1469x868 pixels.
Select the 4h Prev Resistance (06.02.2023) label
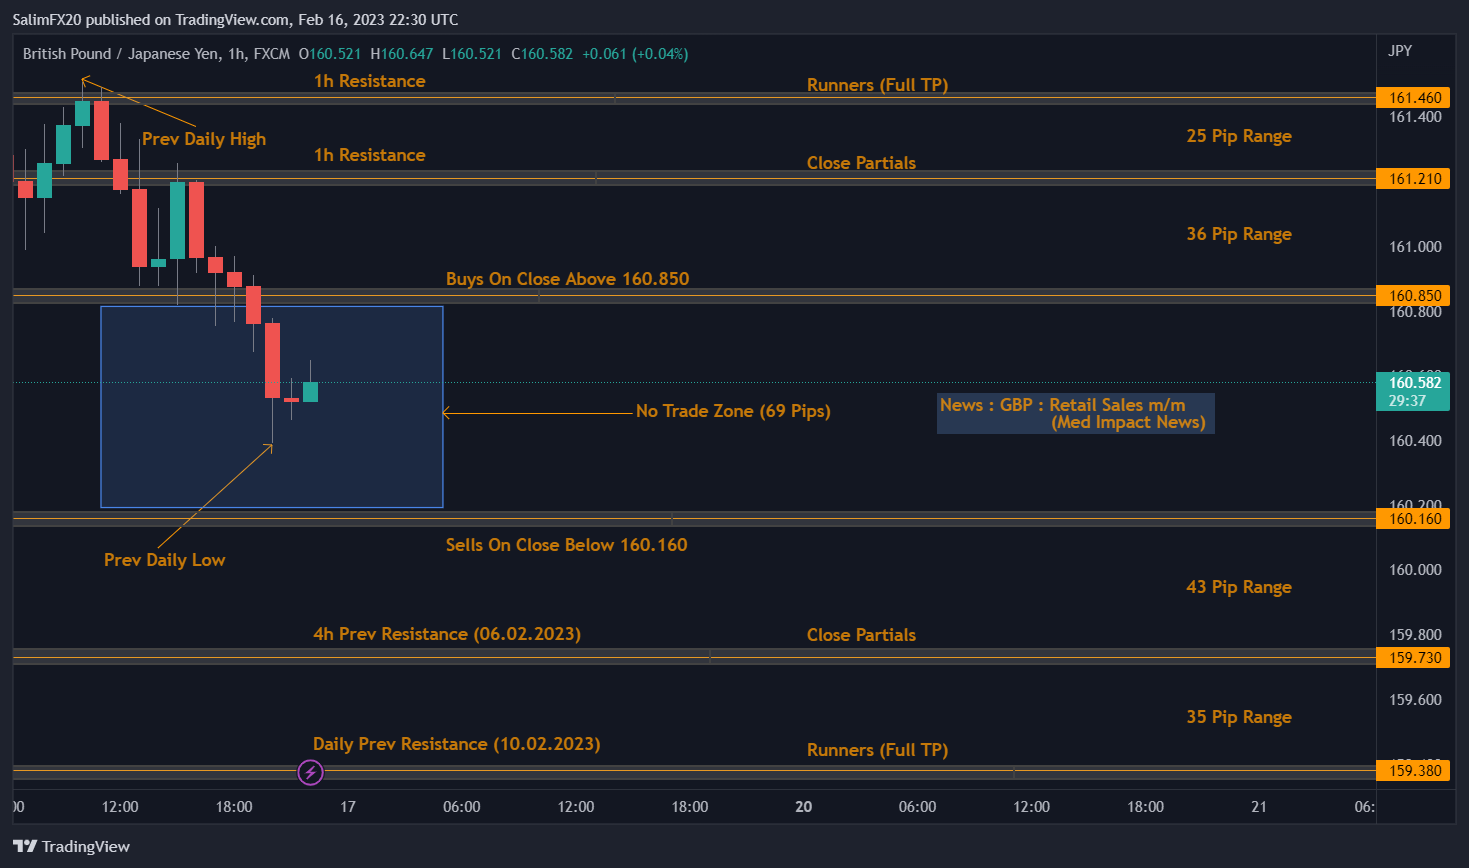coord(446,634)
